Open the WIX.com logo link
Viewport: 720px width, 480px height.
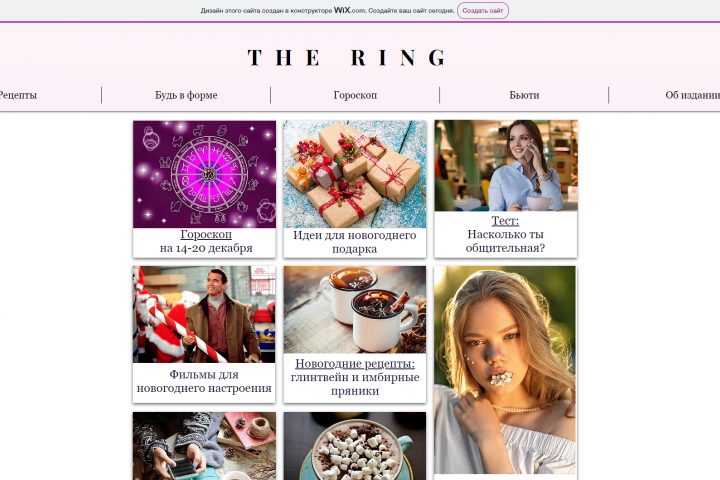coord(349,10)
